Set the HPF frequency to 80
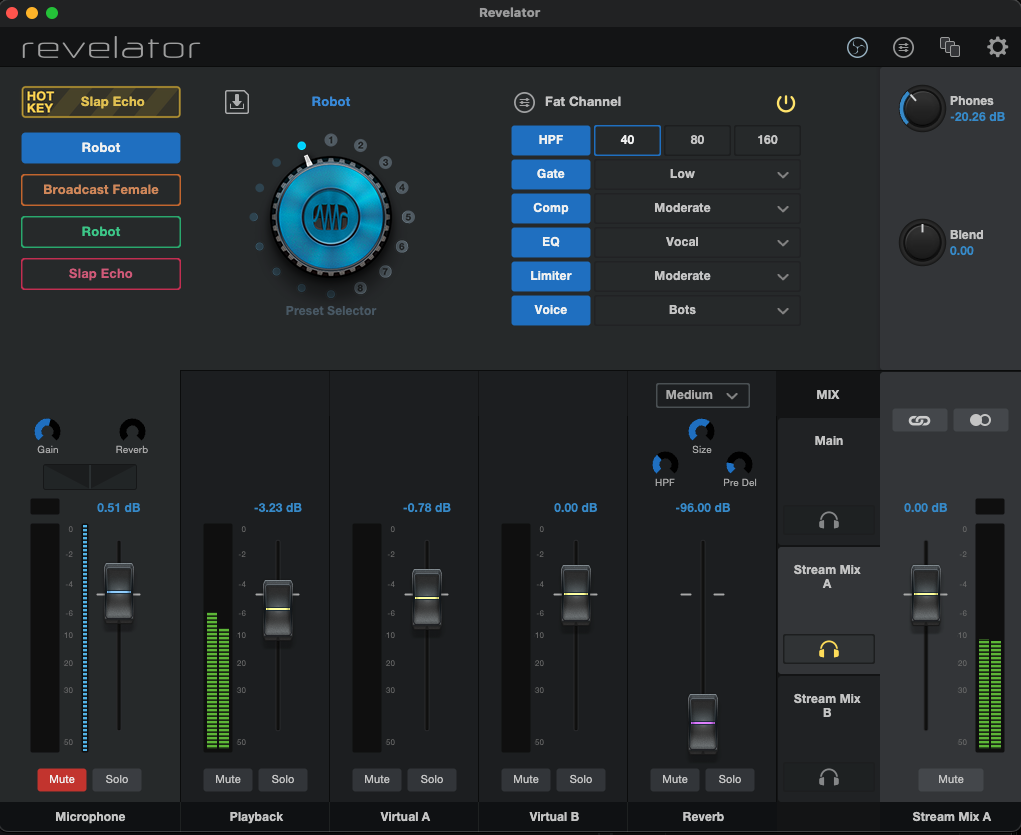This screenshot has width=1021, height=835. pos(697,140)
